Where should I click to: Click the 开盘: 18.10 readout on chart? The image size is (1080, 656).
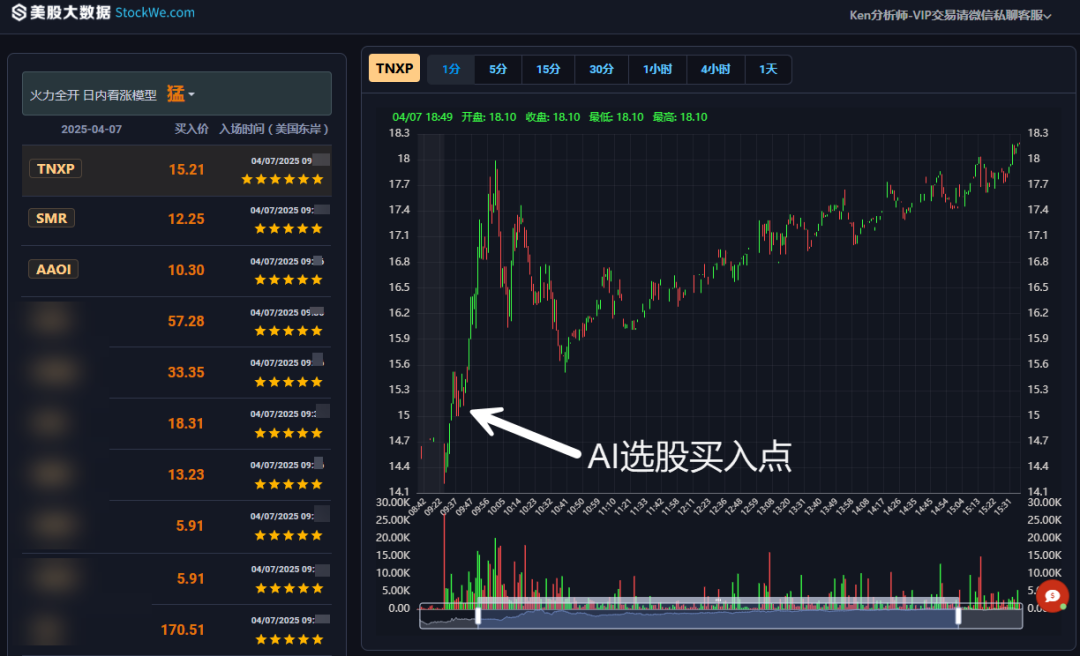coord(488,117)
